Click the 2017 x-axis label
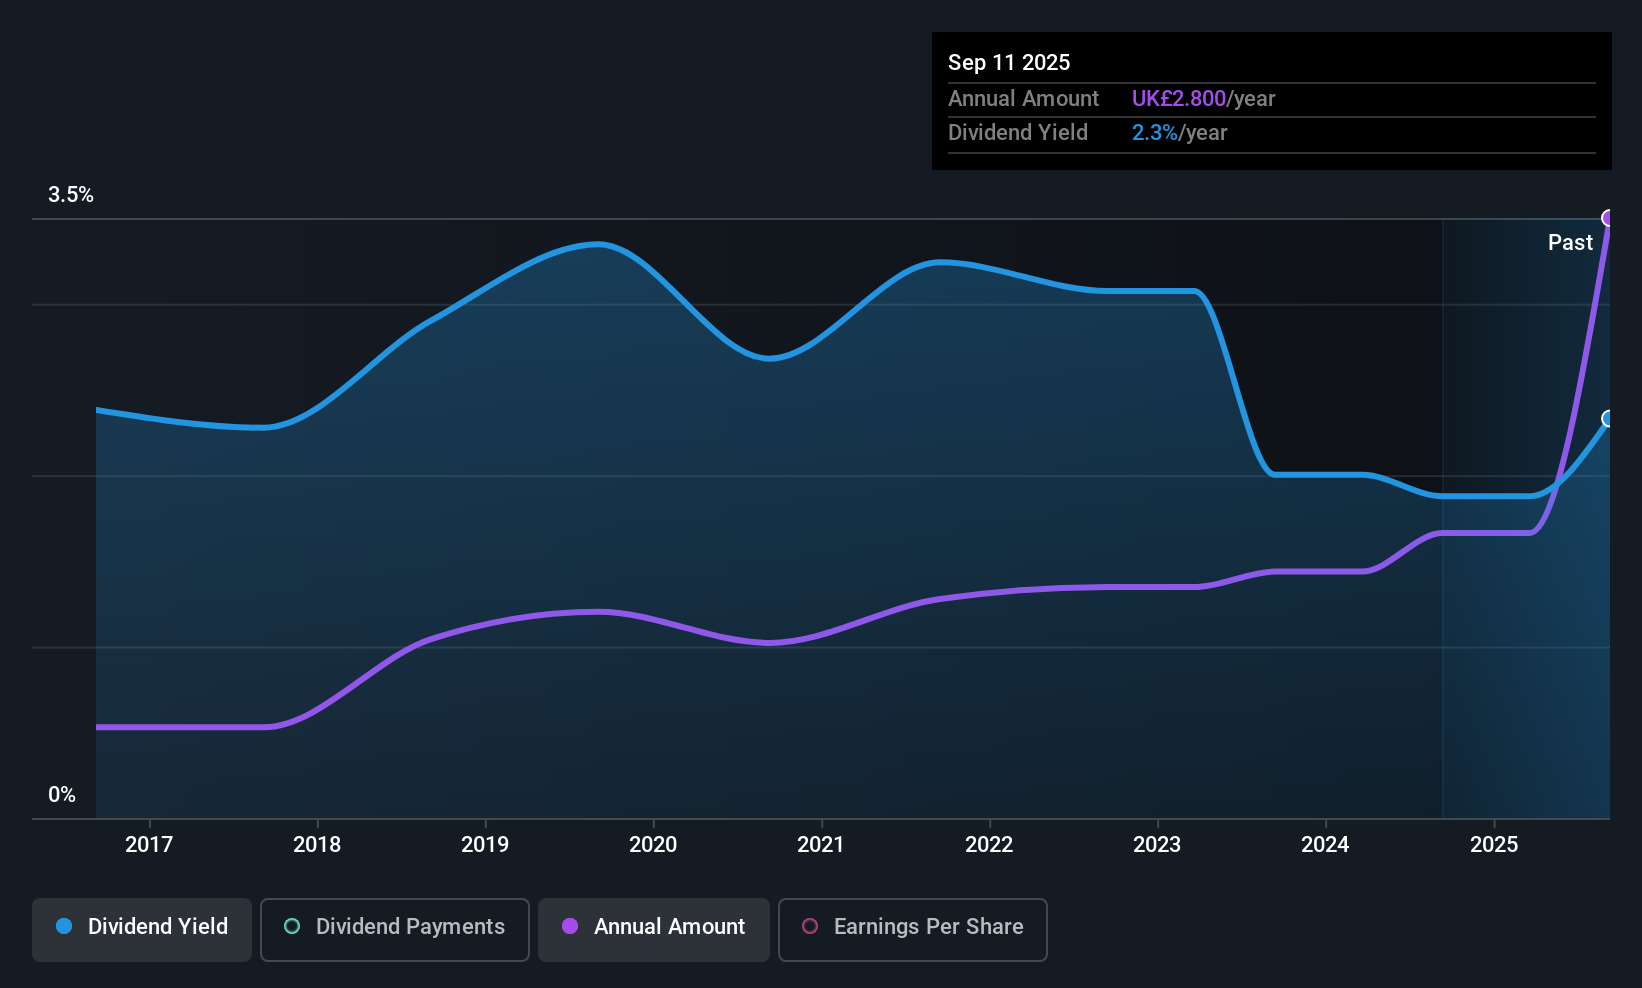This screenshot has height=988, width=1642. coord(149,845)
